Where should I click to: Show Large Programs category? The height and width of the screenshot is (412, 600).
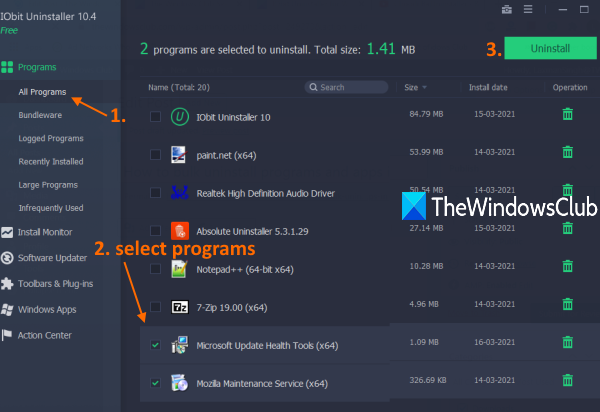pyautogui.click(x=48, y=185)
